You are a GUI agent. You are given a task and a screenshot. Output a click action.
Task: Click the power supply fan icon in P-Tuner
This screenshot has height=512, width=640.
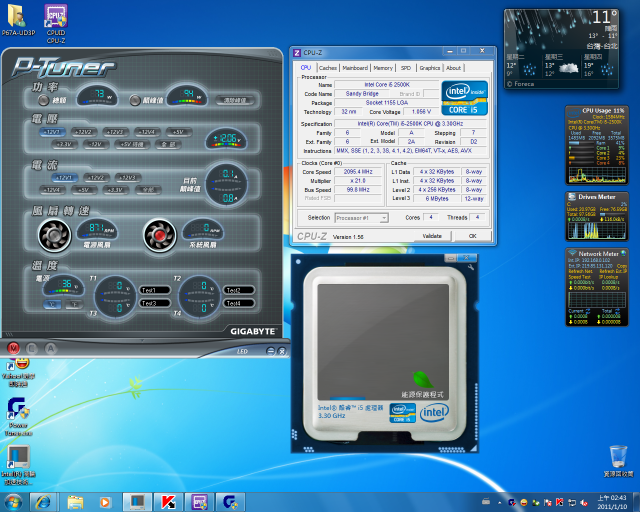(x=54, y=236)
